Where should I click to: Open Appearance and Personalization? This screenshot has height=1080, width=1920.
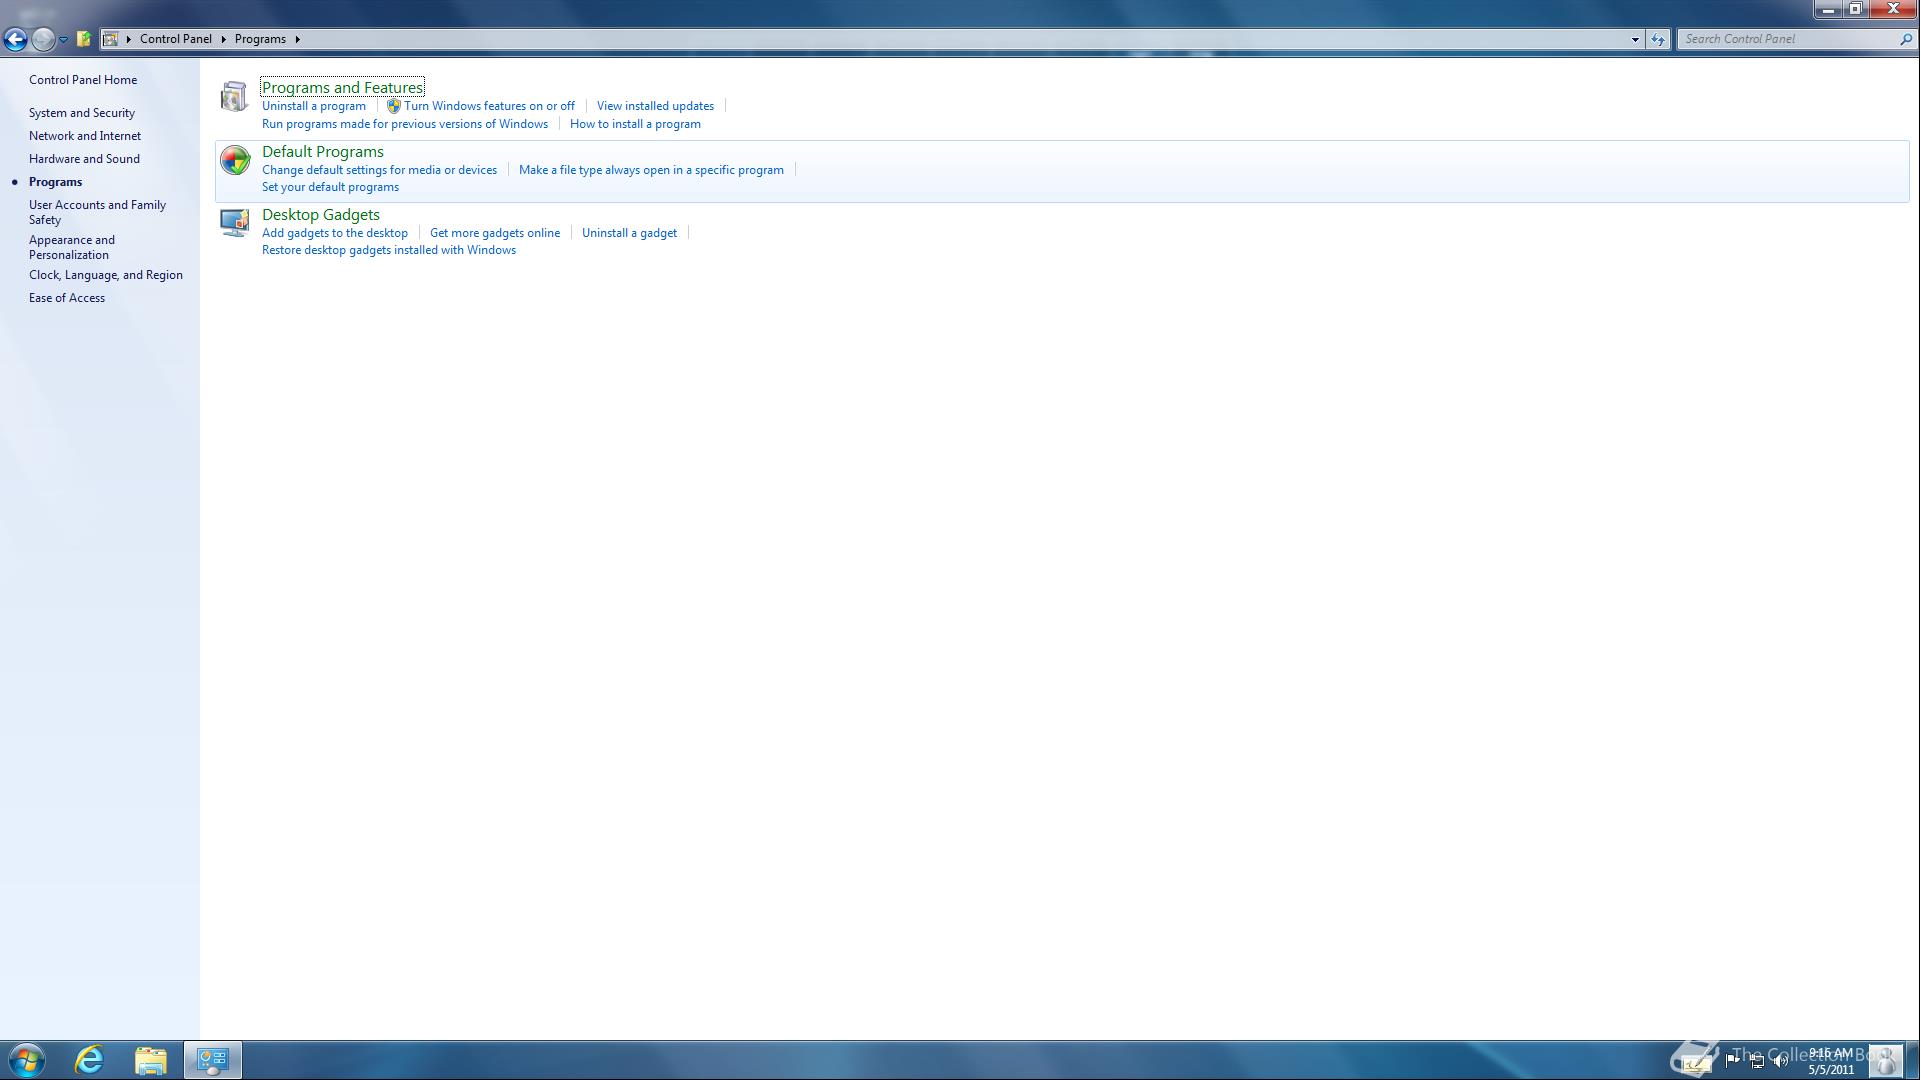tap(72, 247)
